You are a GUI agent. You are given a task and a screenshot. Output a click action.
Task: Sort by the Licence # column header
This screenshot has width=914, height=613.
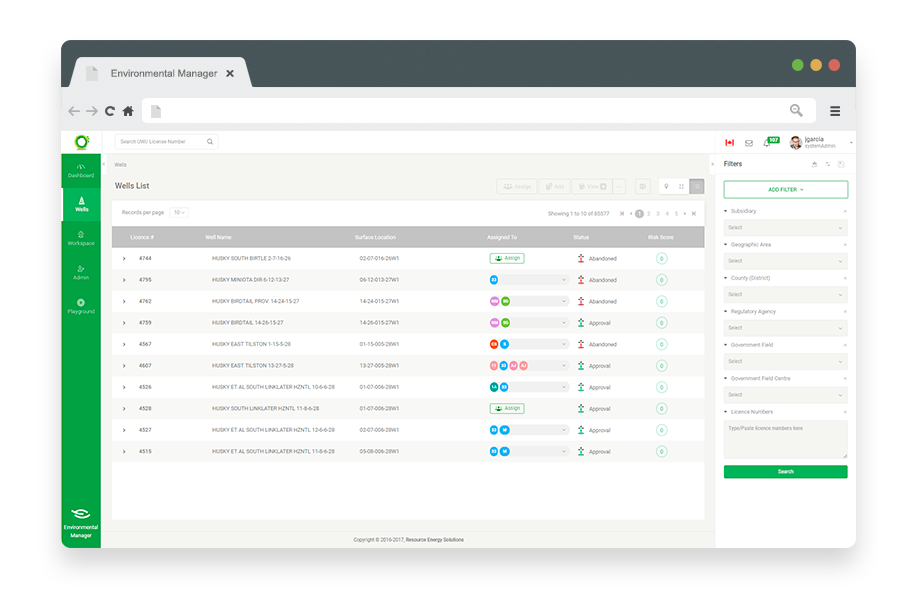point(142,237)
